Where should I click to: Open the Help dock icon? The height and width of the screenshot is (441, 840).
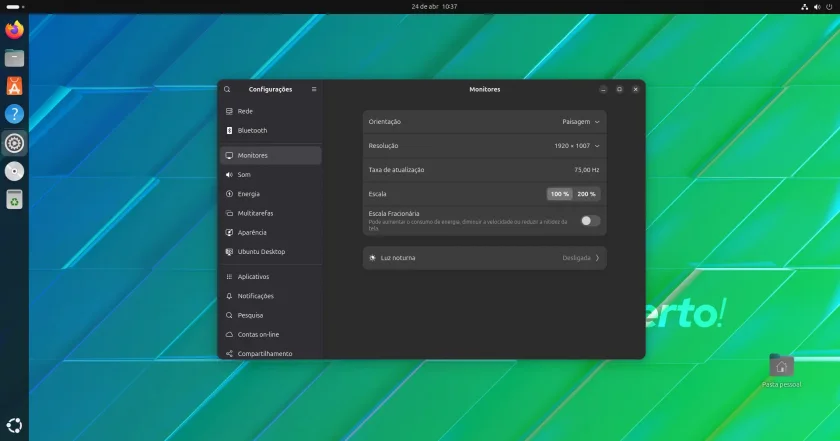coord(14,114)
